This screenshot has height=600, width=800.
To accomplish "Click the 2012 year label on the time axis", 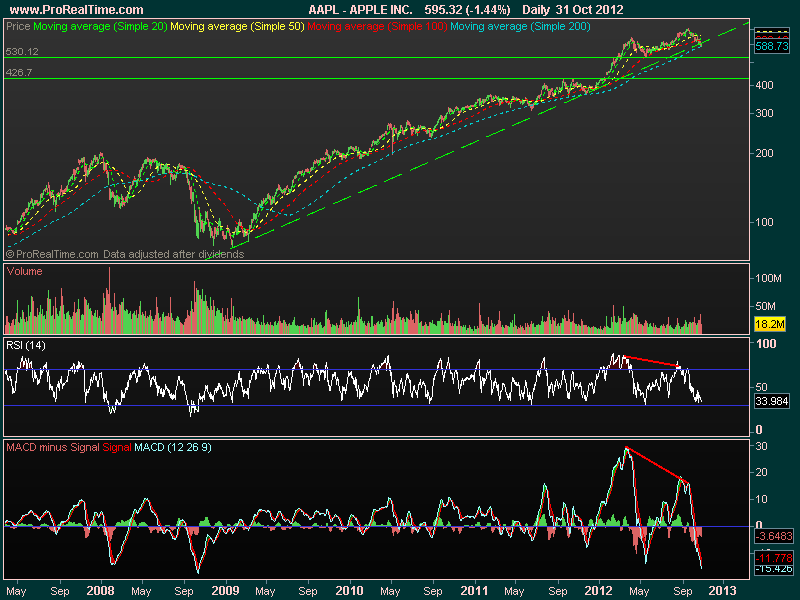I will tap(599, 591).
